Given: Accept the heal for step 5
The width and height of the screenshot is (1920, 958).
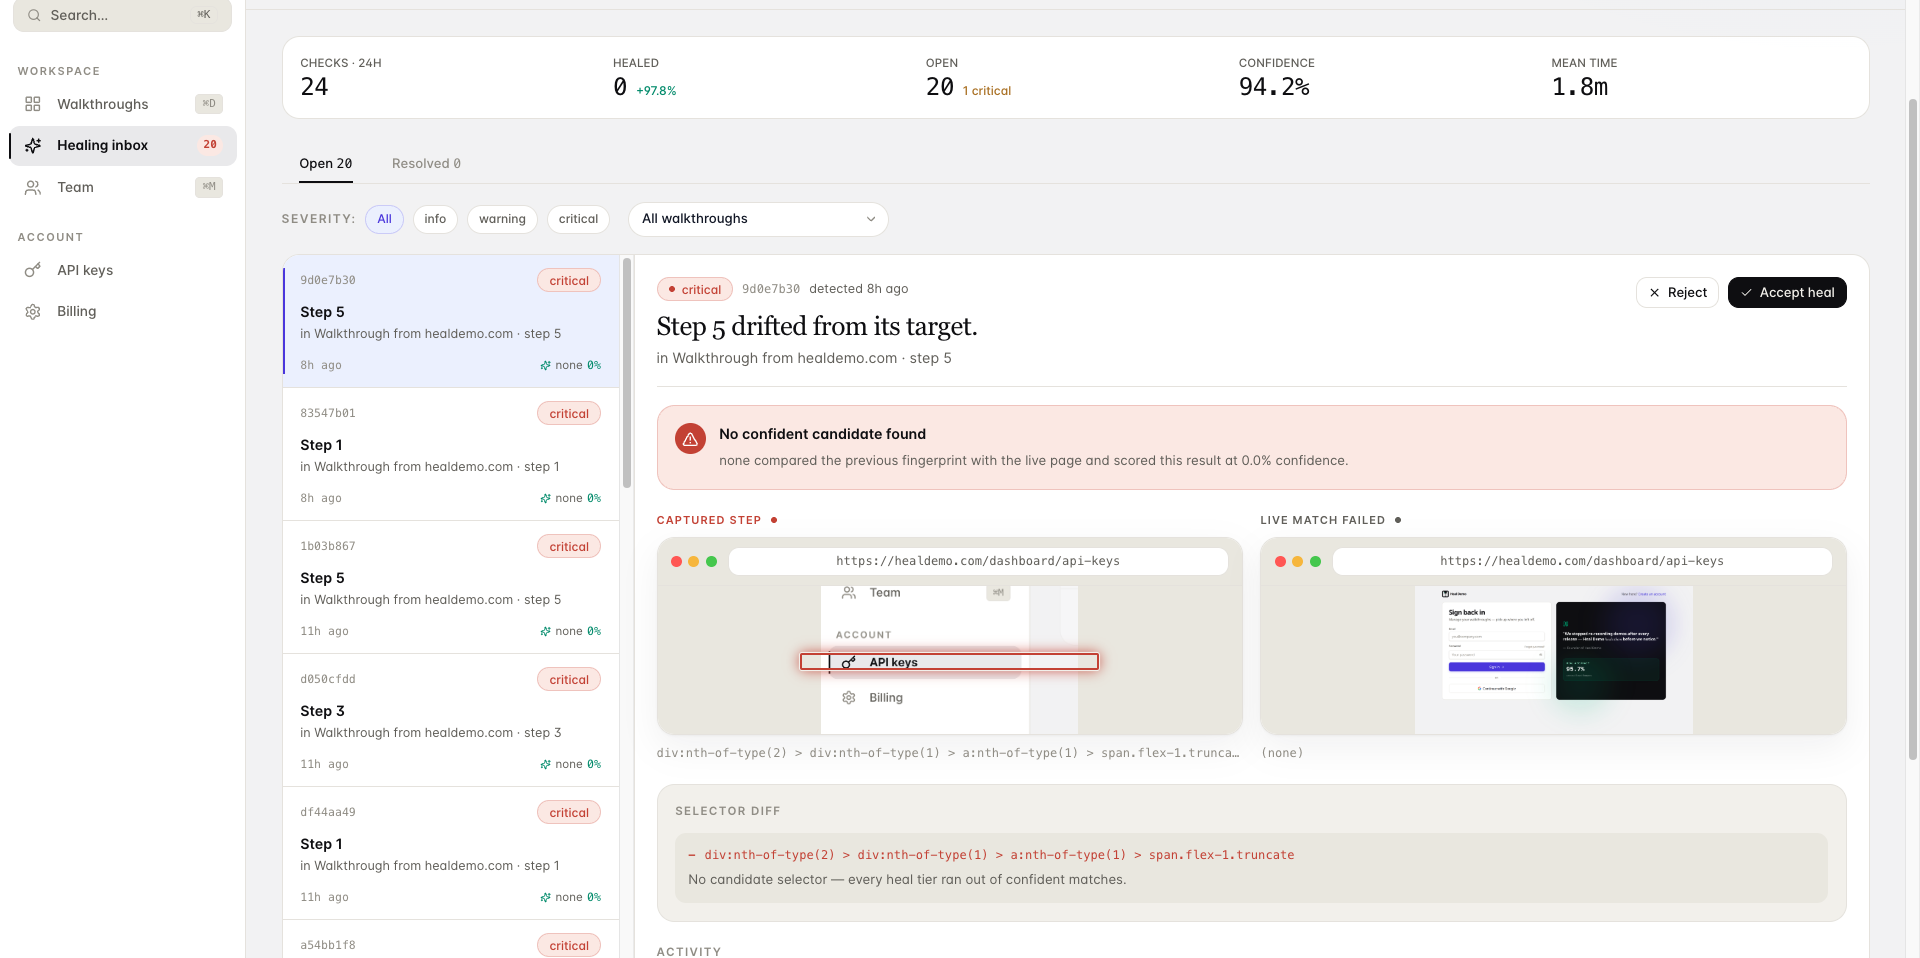Looking at the screenshot, I should pyautogui.click(x=1787, y=292).
